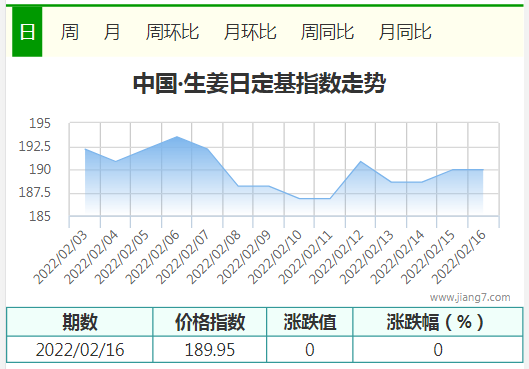Click the 192.5 y-axis value

35,146
